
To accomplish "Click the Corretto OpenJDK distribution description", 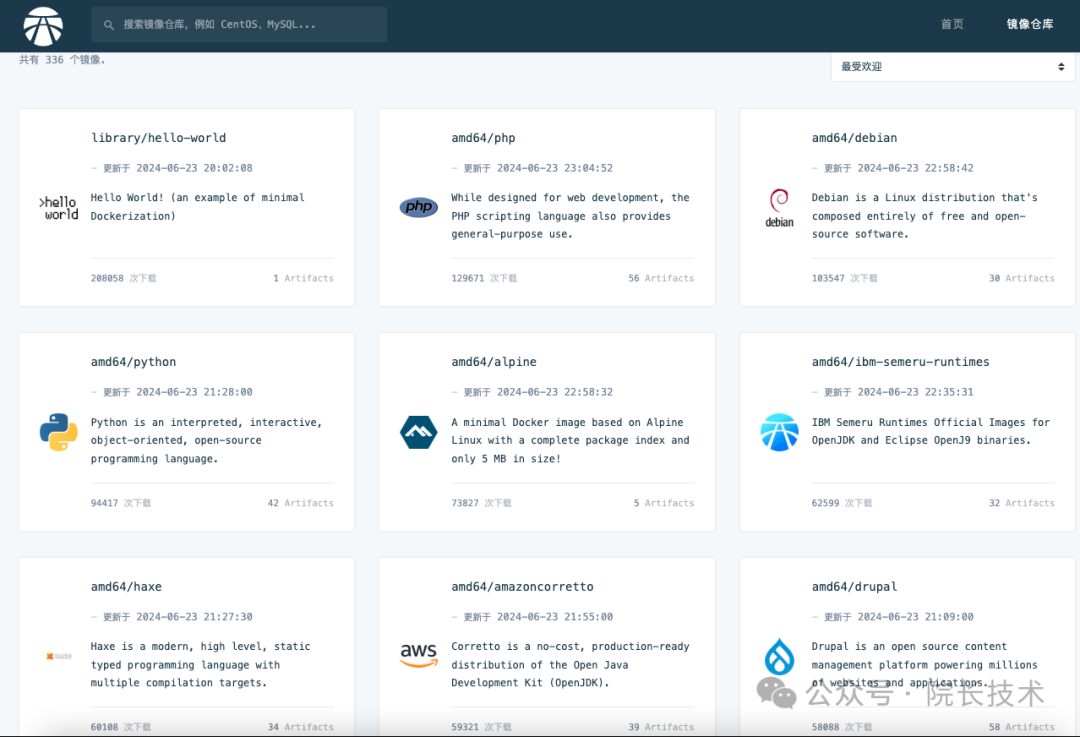I will pos(570,665).
